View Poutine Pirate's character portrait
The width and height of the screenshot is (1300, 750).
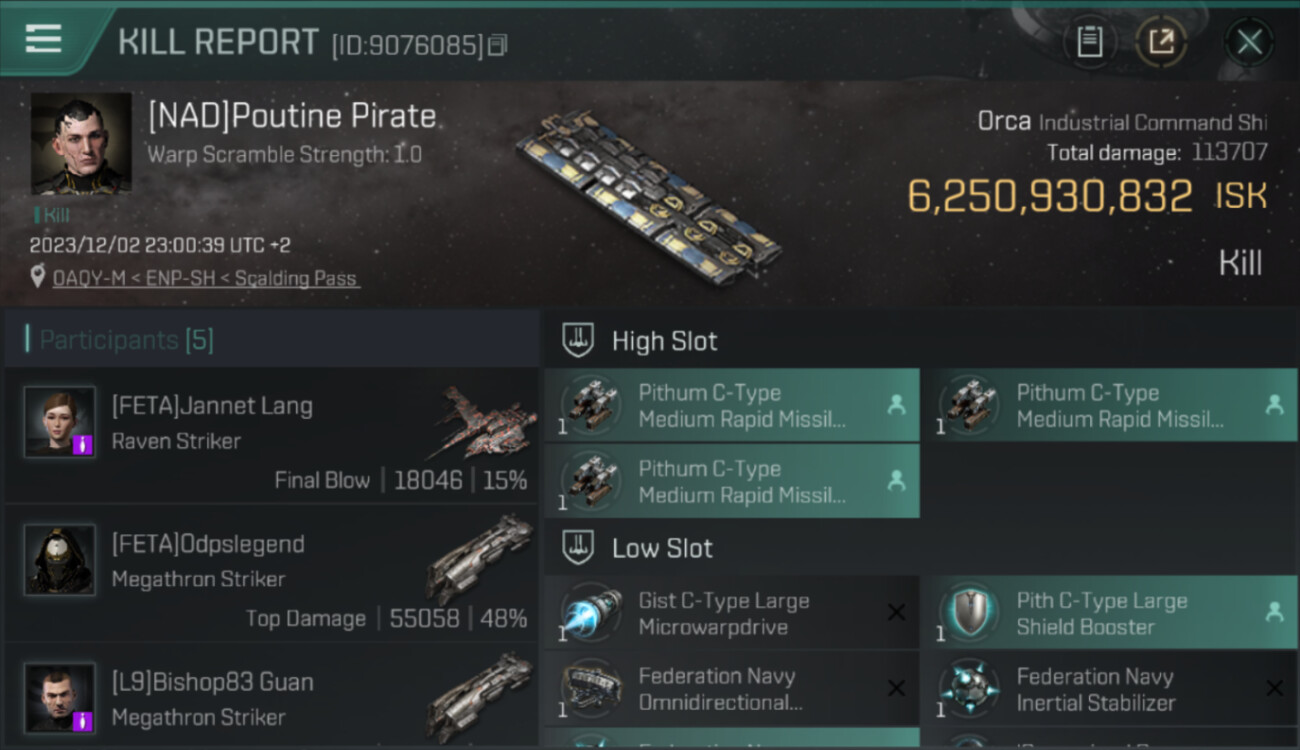tap(81, 143)
